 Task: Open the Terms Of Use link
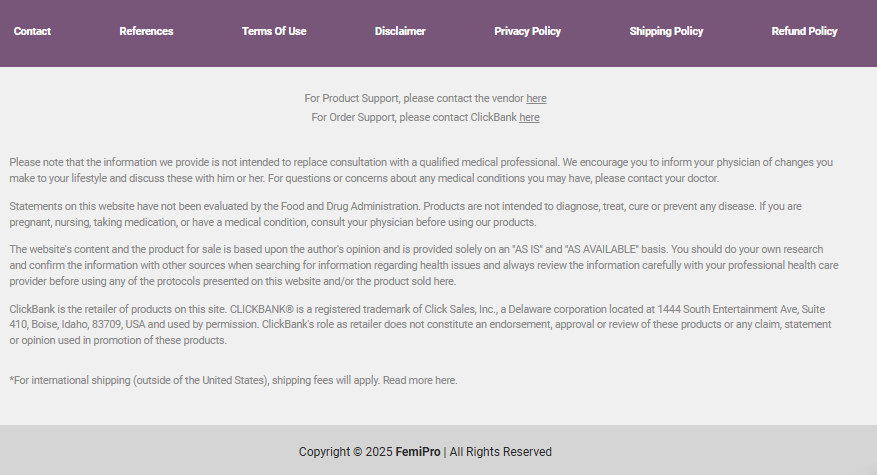274,31
